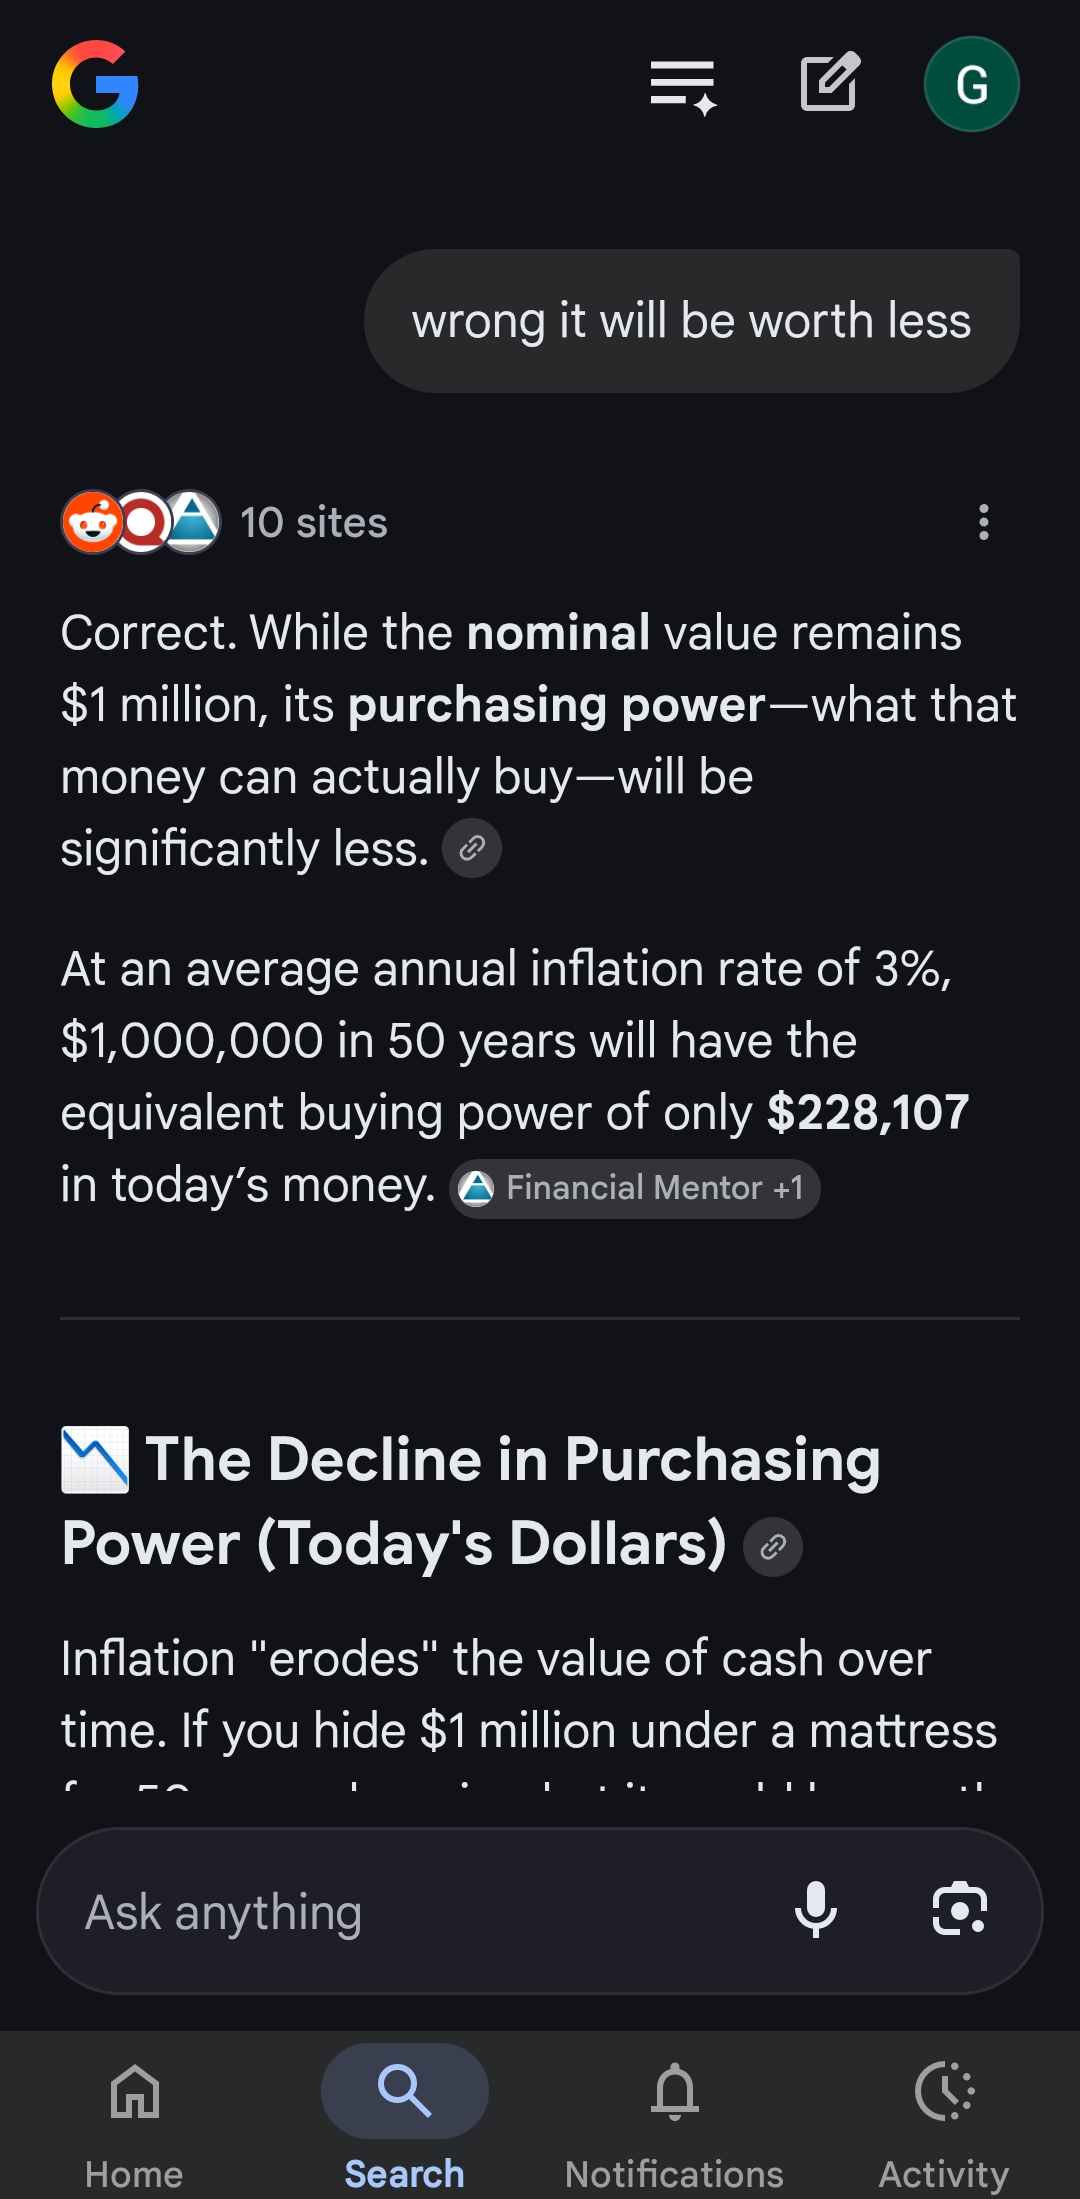Open the green G account avatar
This screenshot has height=2199, width=1080.
click(x=972, y=84)
